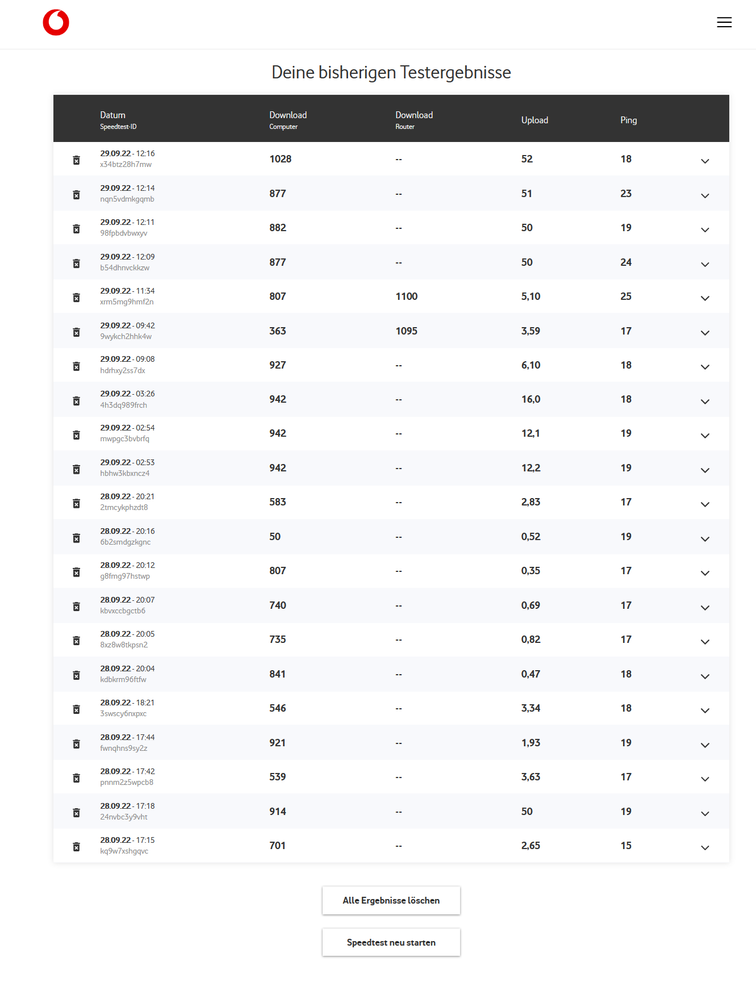This screenshot has width=756, height=999.
Task: Expand the 29.09.22 12:09 test row
Action: tap(705, 264)
